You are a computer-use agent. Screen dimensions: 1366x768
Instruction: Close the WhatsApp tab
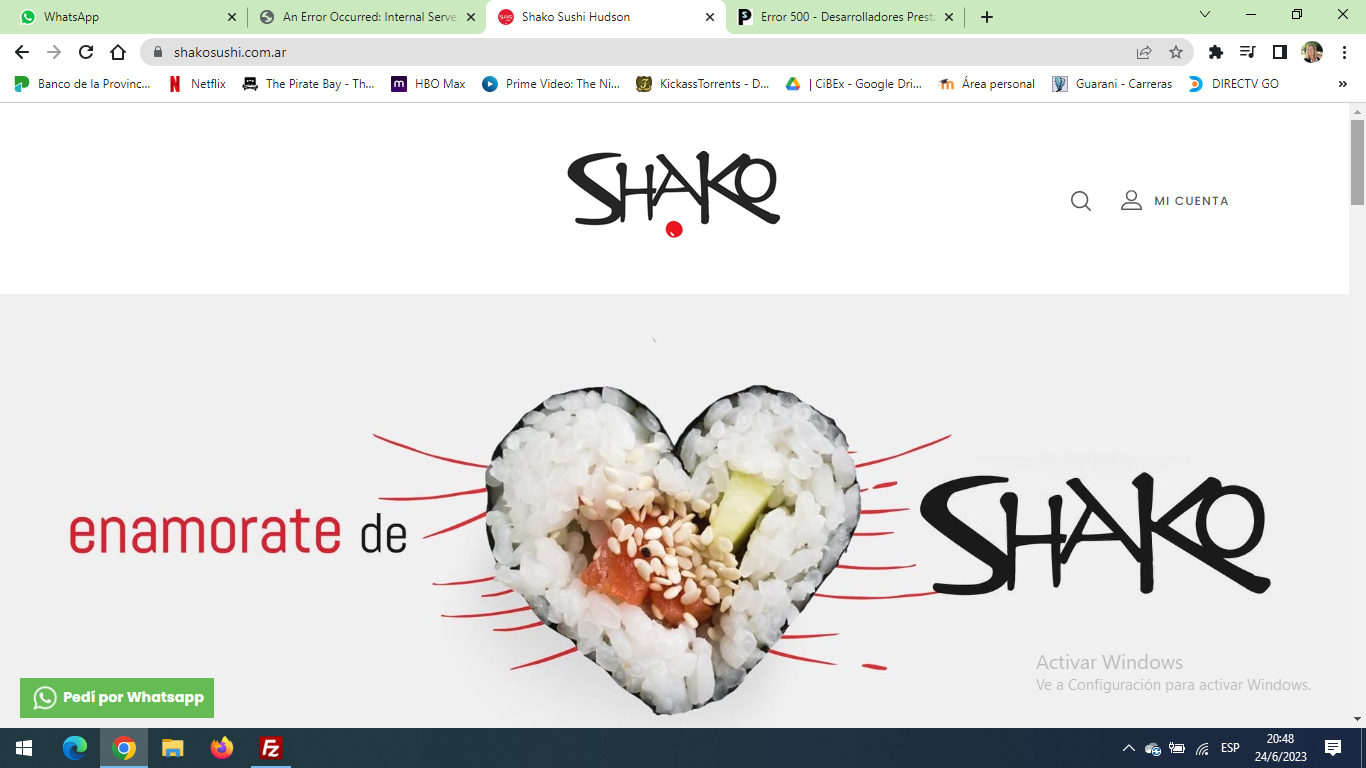[x=232, y=17]
